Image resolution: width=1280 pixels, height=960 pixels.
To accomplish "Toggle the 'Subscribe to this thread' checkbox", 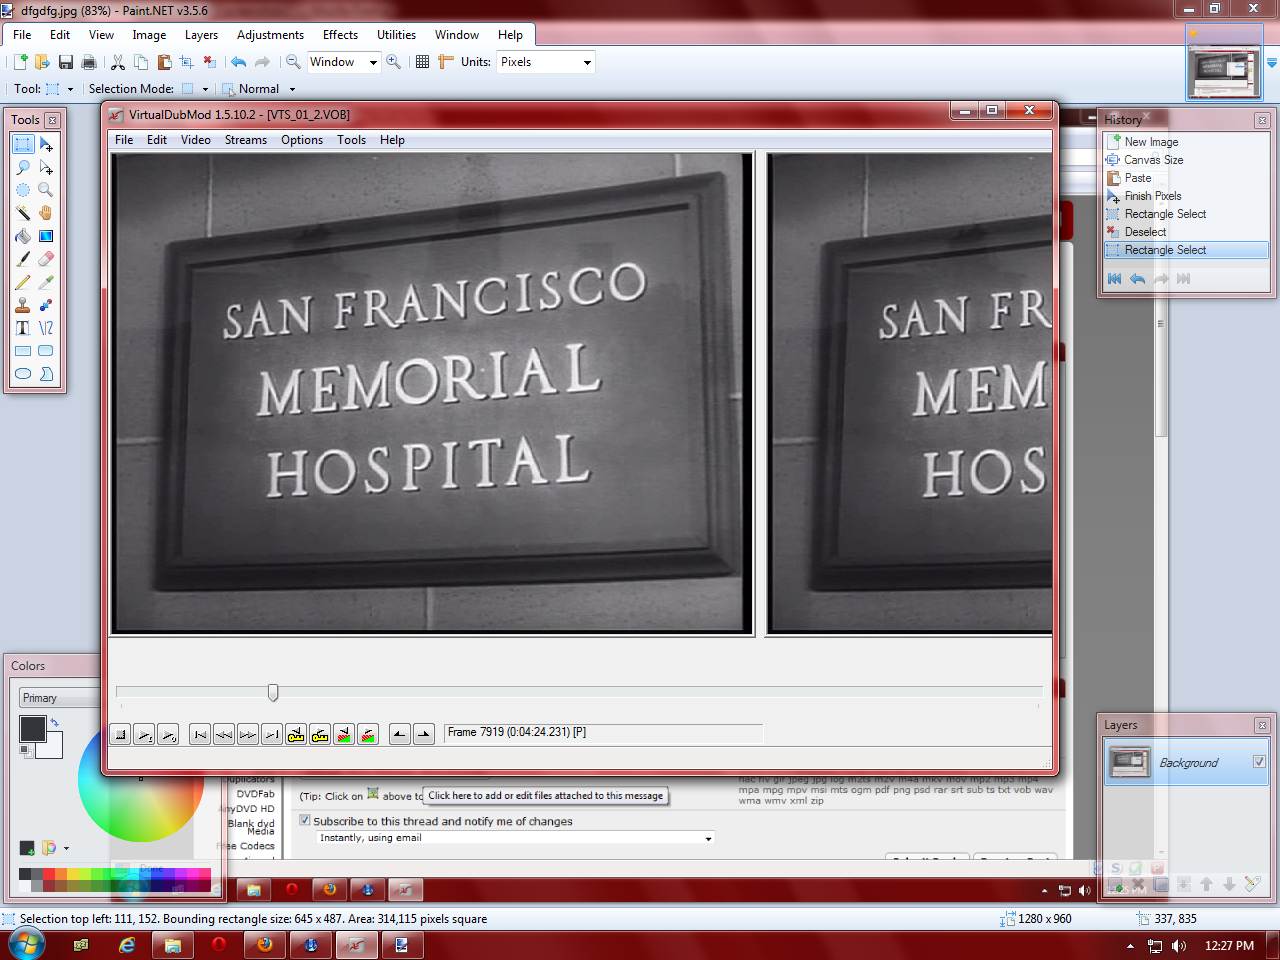I will pyautogui.click(x=305, y=821).
